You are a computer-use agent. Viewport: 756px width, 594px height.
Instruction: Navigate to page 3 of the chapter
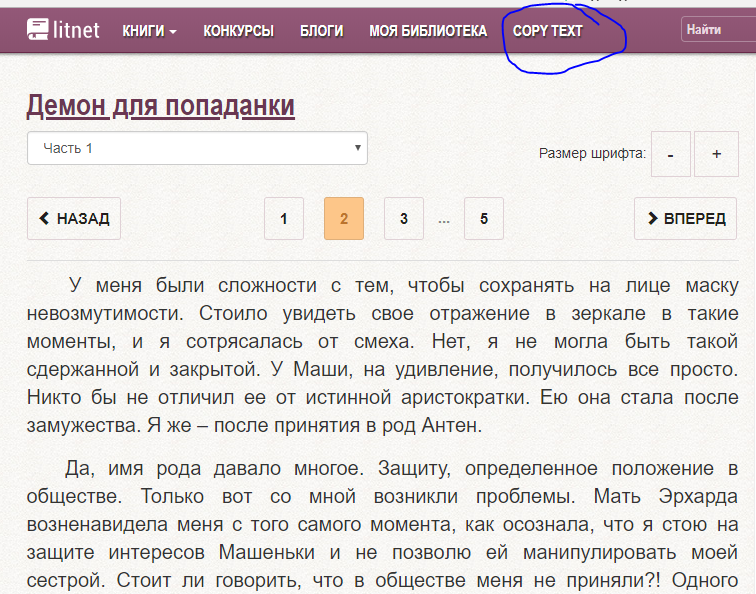pyautogui.click(x=403, y=219)
